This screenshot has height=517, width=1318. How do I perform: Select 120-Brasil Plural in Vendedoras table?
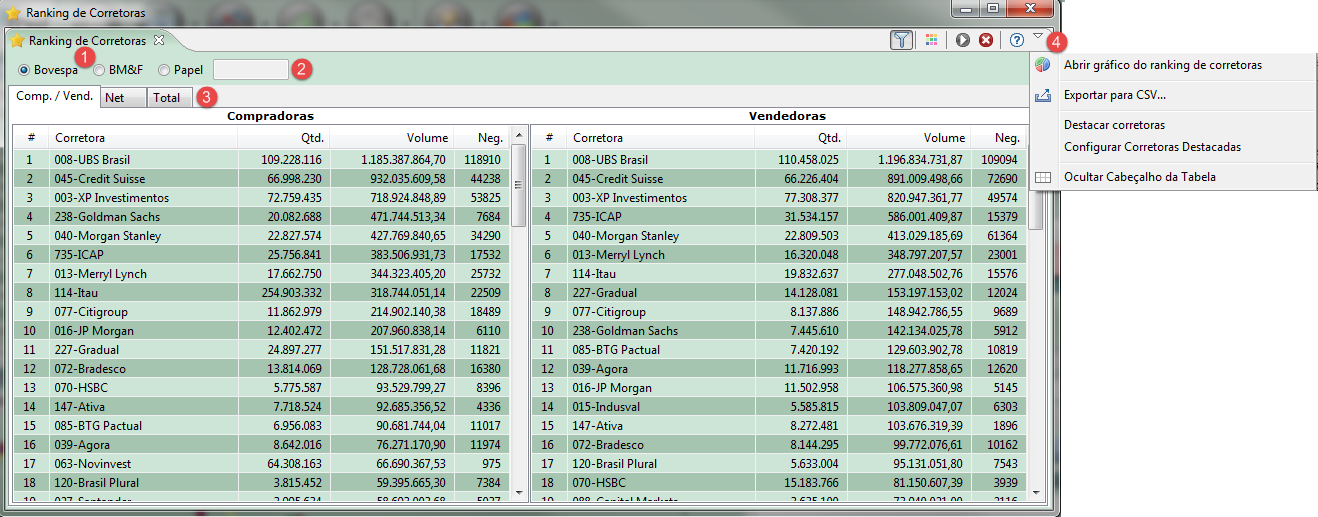(779, 463)
